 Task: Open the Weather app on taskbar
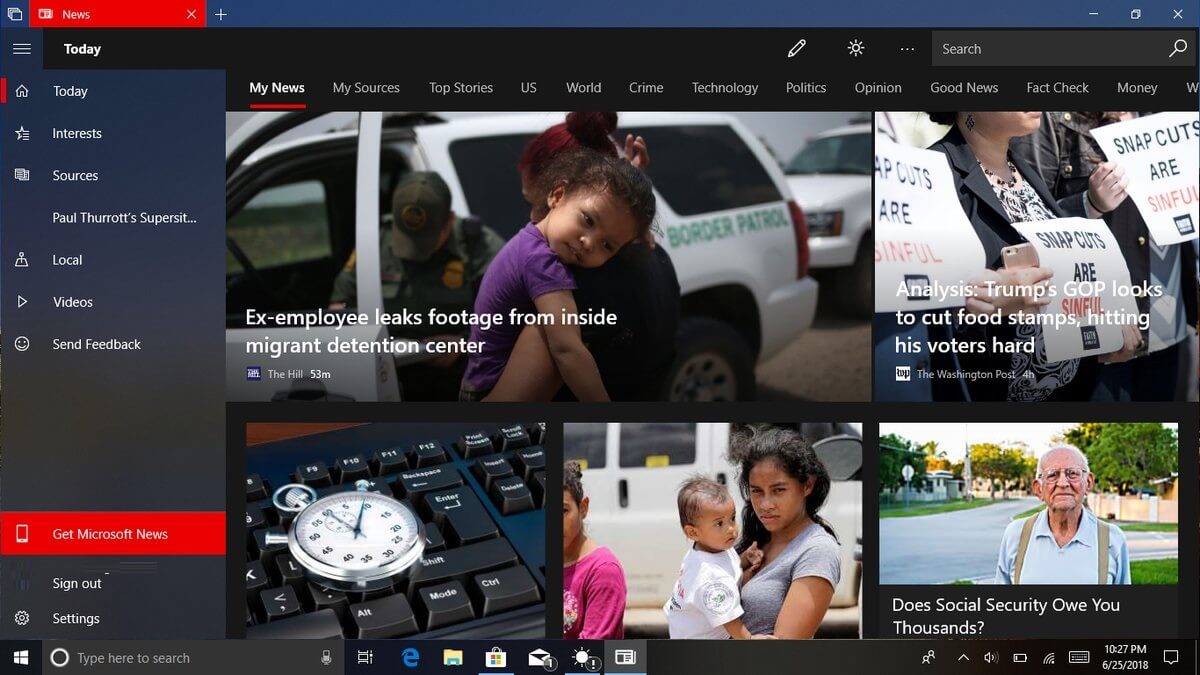click(583, 658)
